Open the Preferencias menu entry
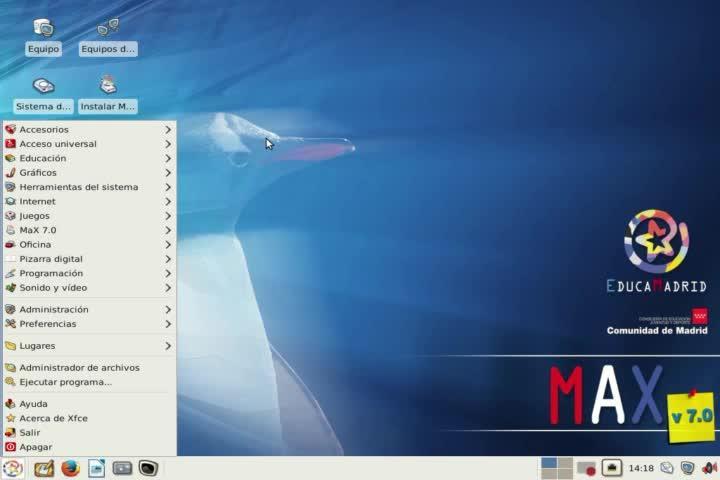Viewport: 720px width, 480px height. [x=89, y=324]
